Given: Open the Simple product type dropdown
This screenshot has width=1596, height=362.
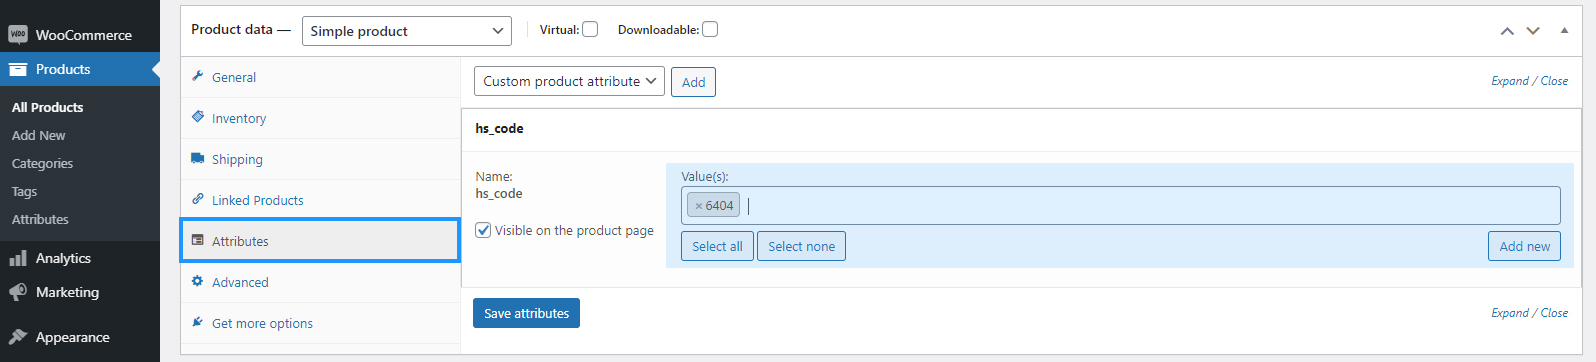Looking at the screenshot, I should 406,31.
